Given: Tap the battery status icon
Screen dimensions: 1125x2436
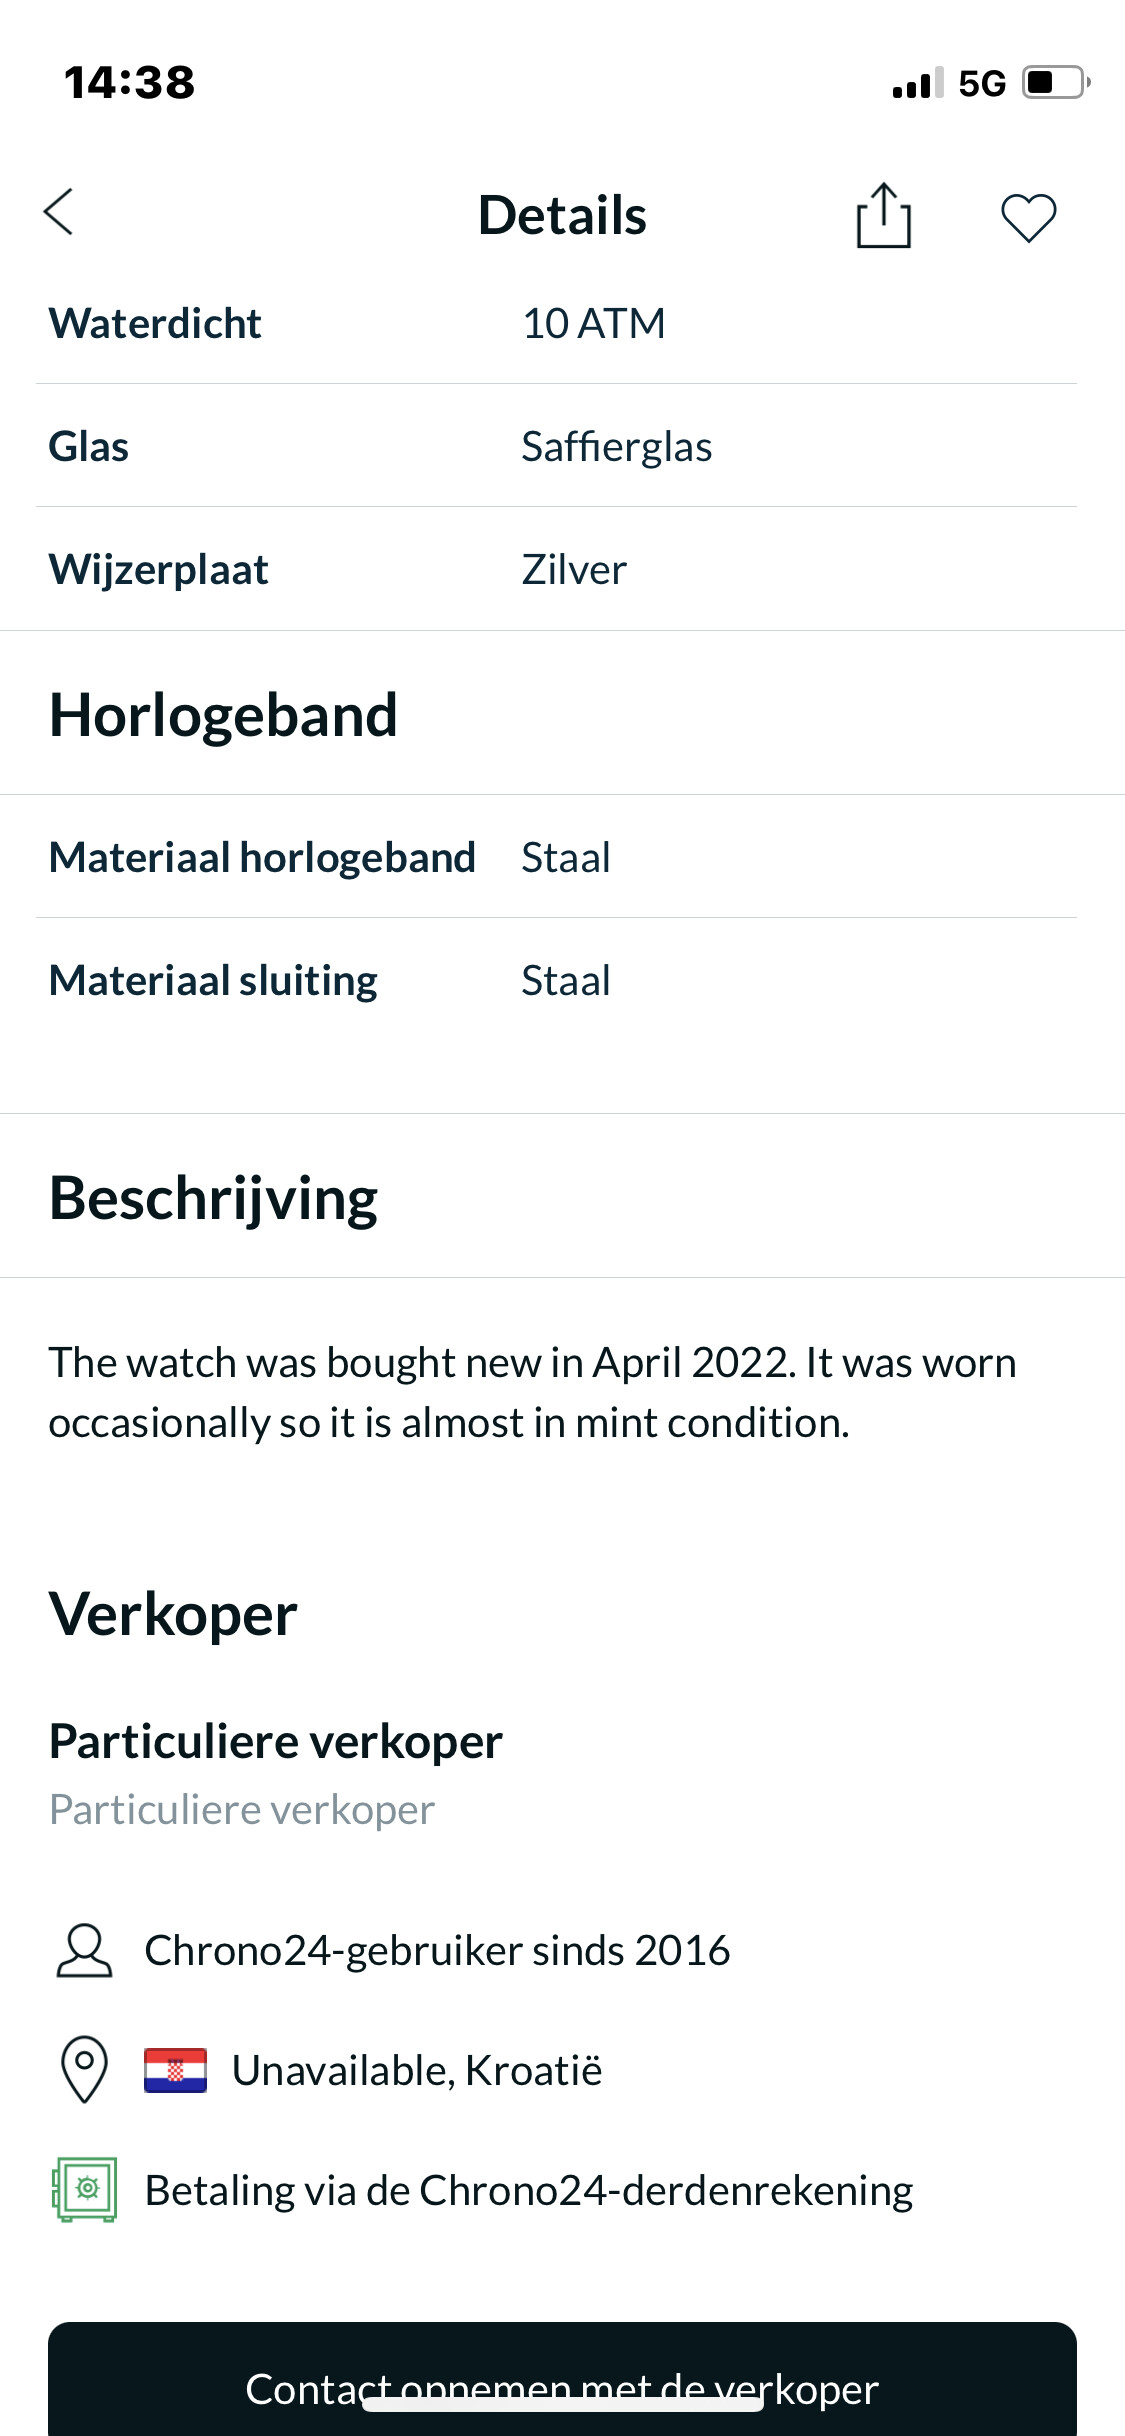Looking at the screenshot, I should point(1056,82).
